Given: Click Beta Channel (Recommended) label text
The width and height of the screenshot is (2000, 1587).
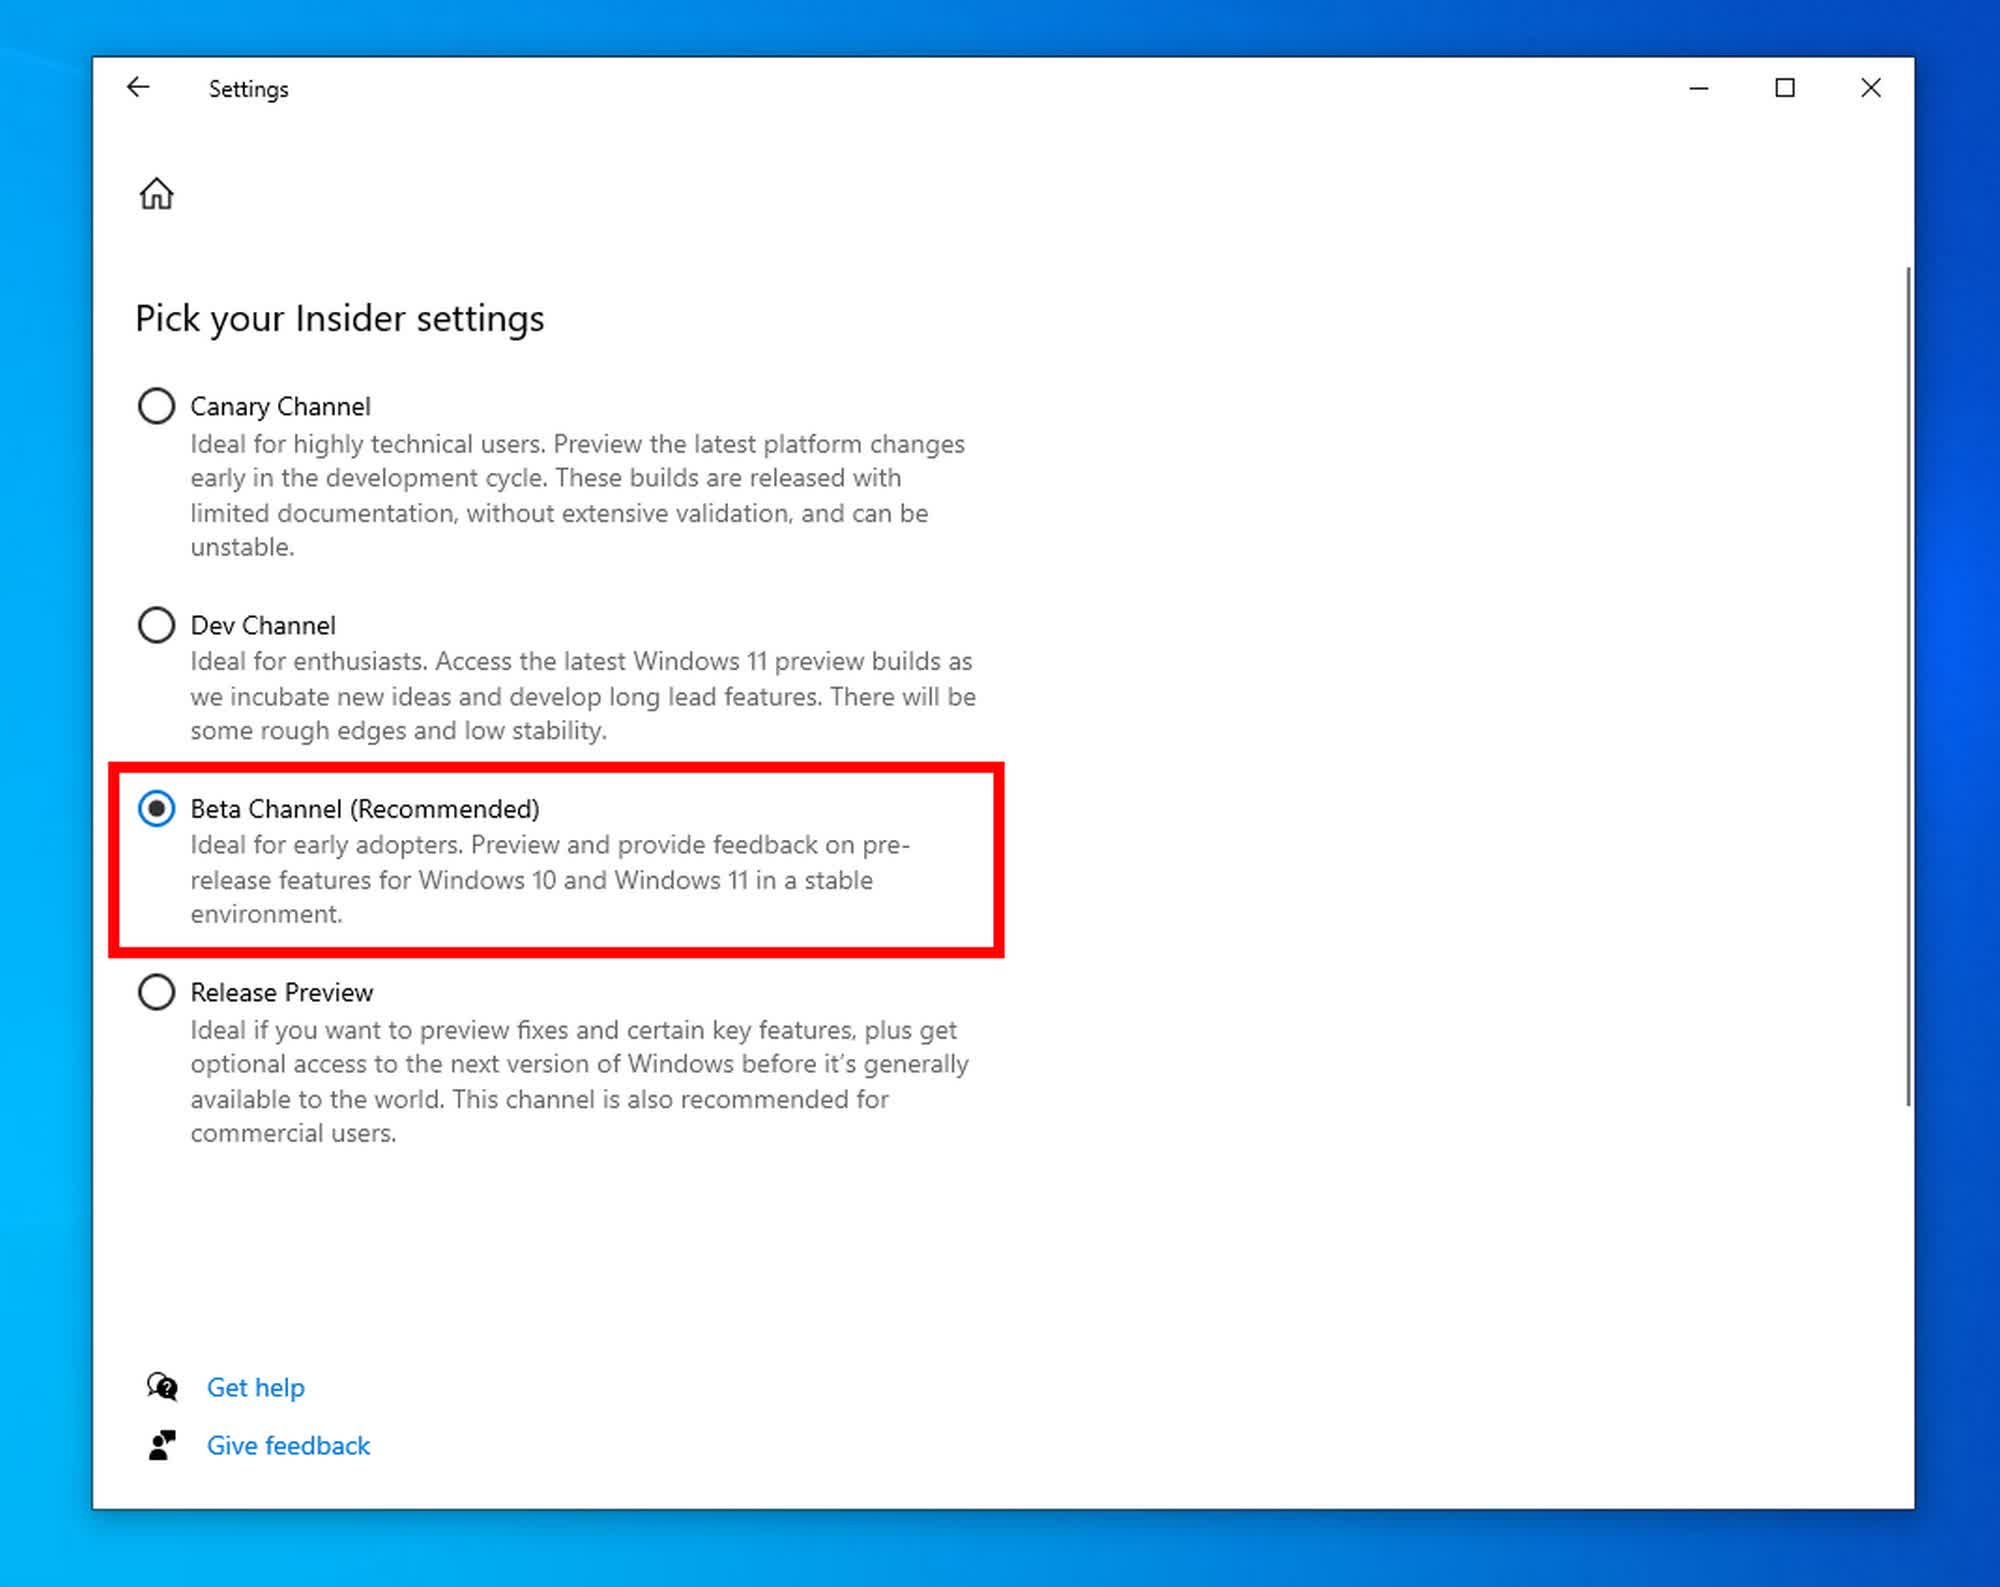Looking at the screenshot, I should [365, 808].
